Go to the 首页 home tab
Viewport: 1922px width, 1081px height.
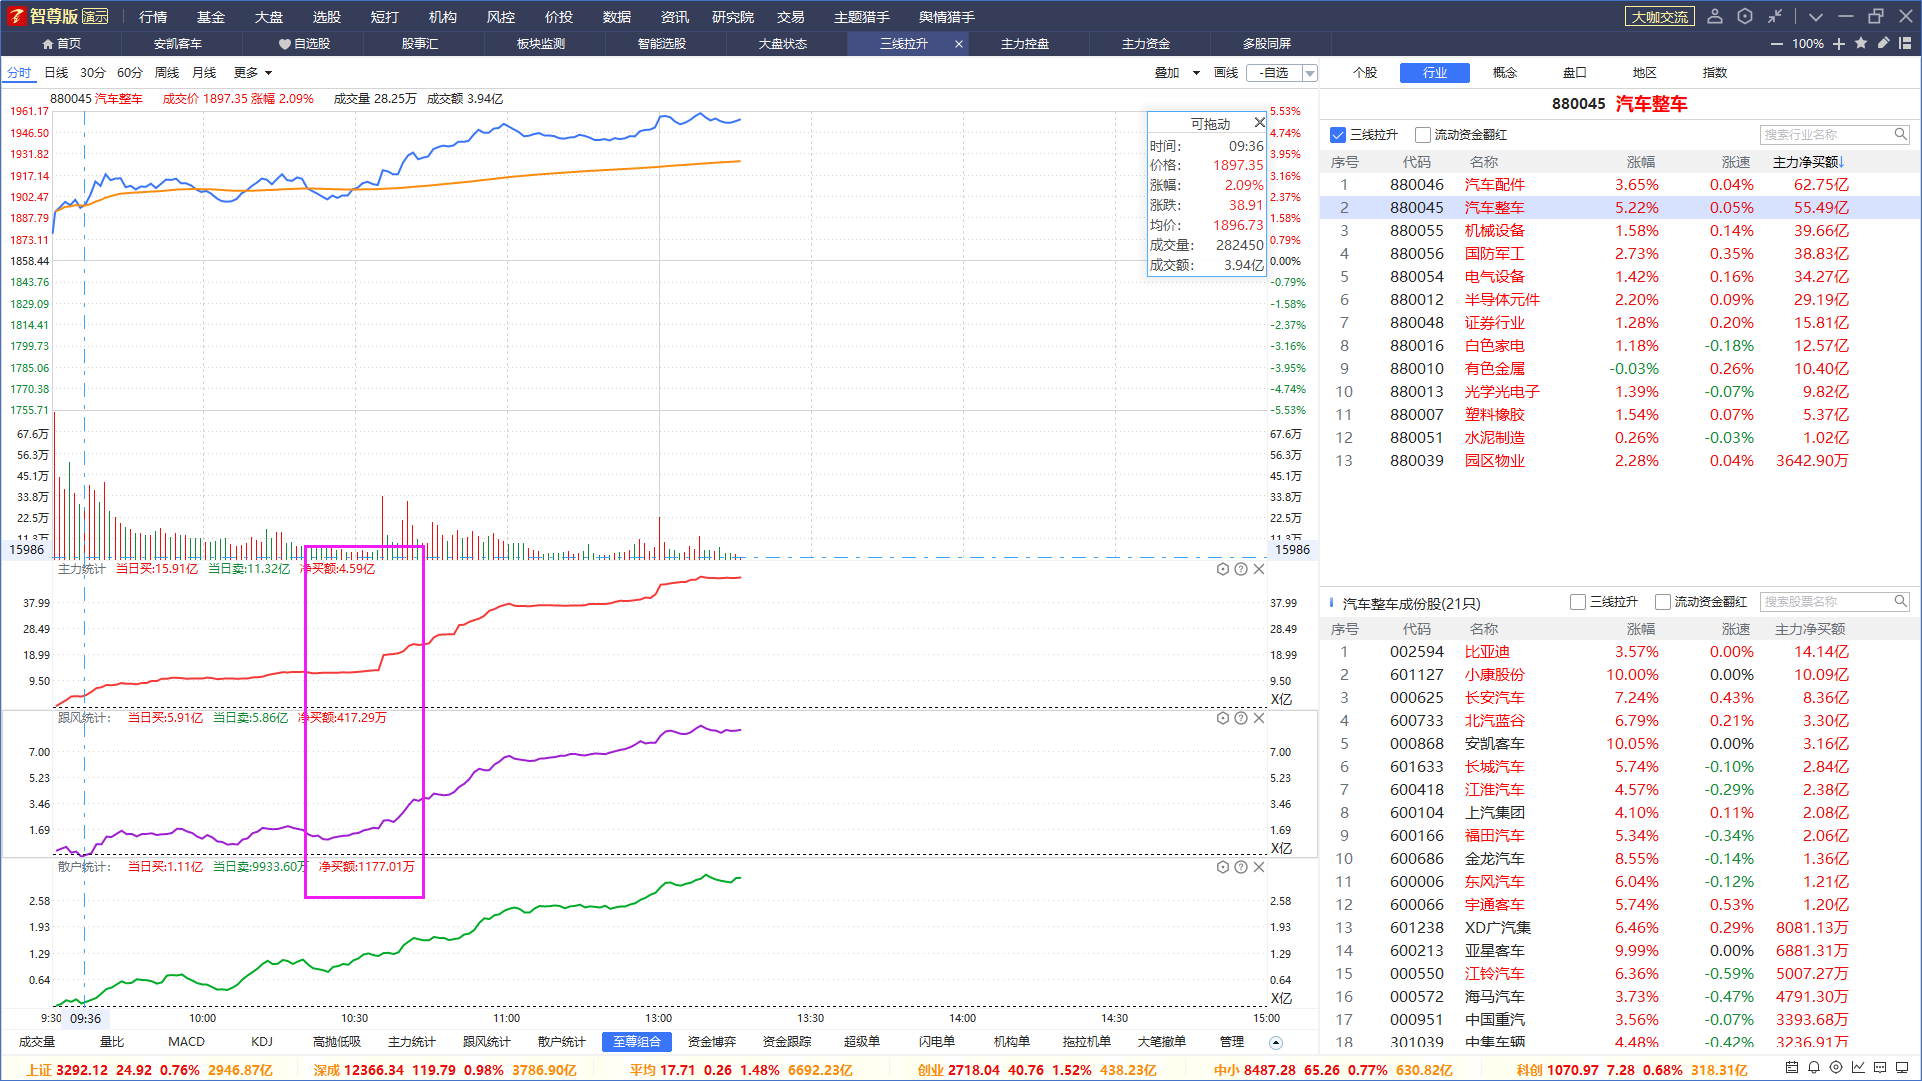click(x=62, y=44)
